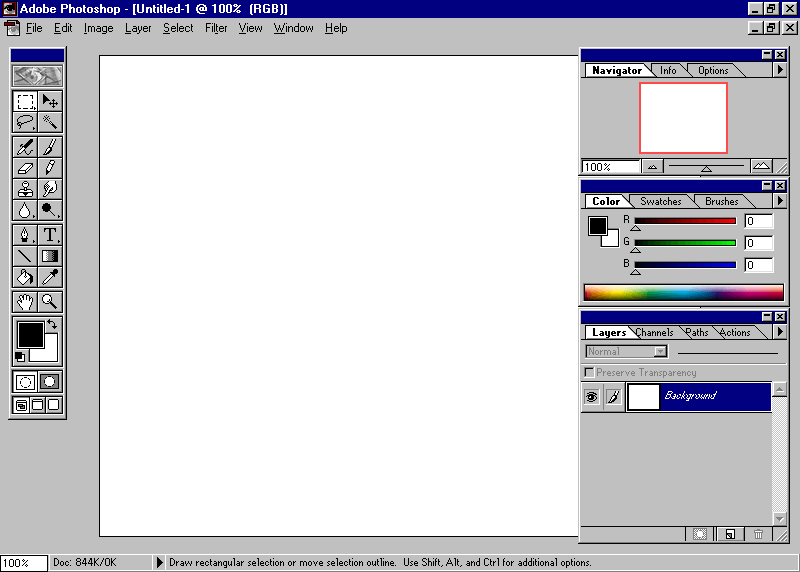The image size is (800, 572).
Task: Open the Filter menu
Action: click(x=216, y=28)
